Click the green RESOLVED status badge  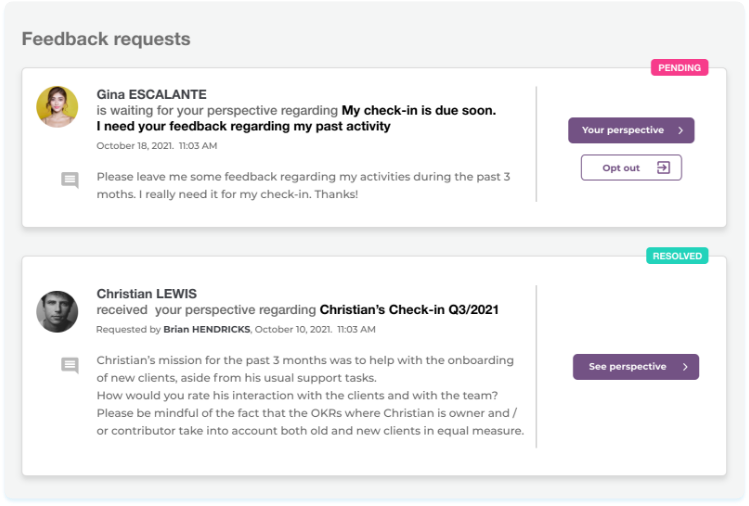(677, 256)
